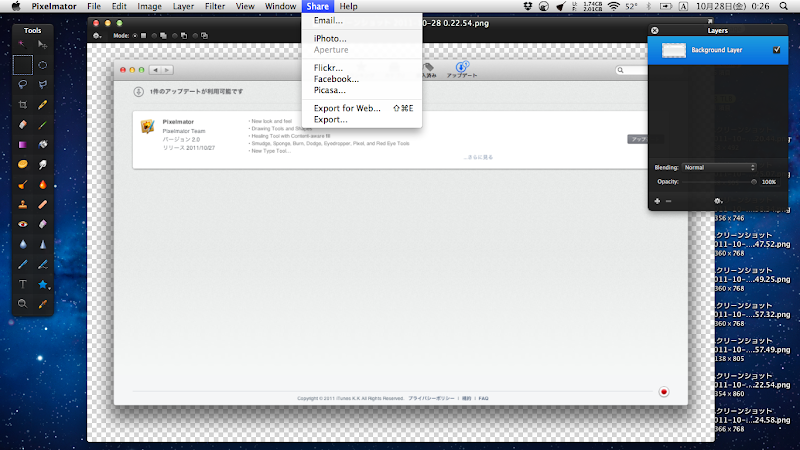Toggle Background Layer visibility checkbox
The width and height of the screenshot is (800, 450).
pyautogui.click(x=777, y=50)
